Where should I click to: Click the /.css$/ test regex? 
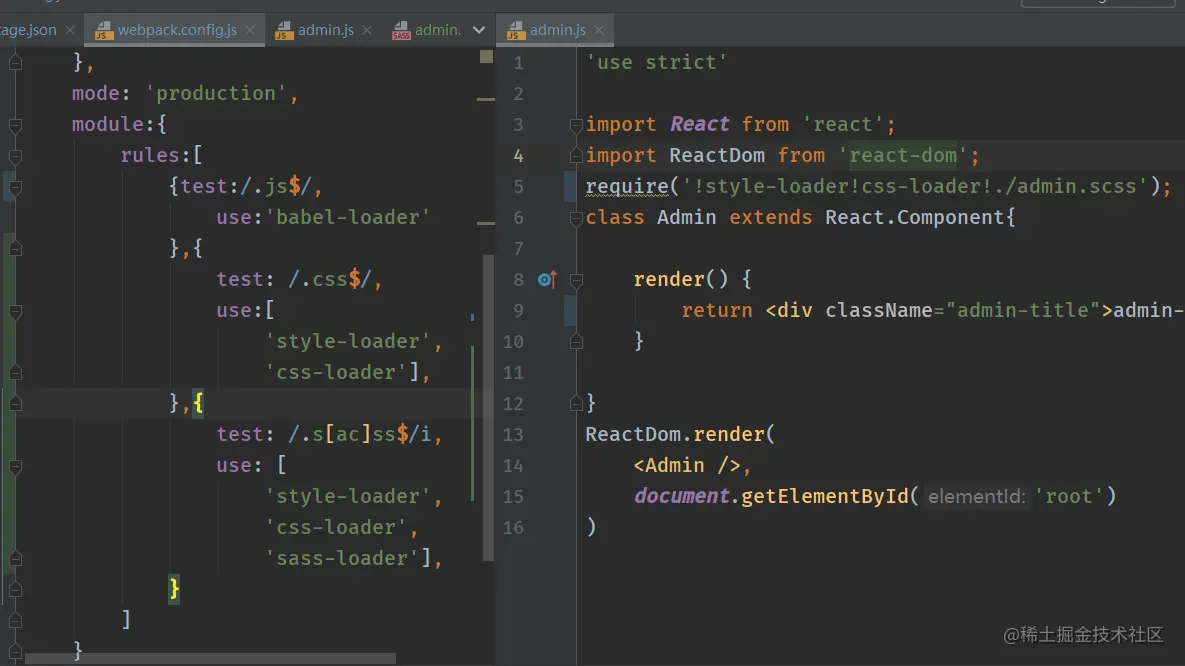pyautogui.click(x=330, y=280)
